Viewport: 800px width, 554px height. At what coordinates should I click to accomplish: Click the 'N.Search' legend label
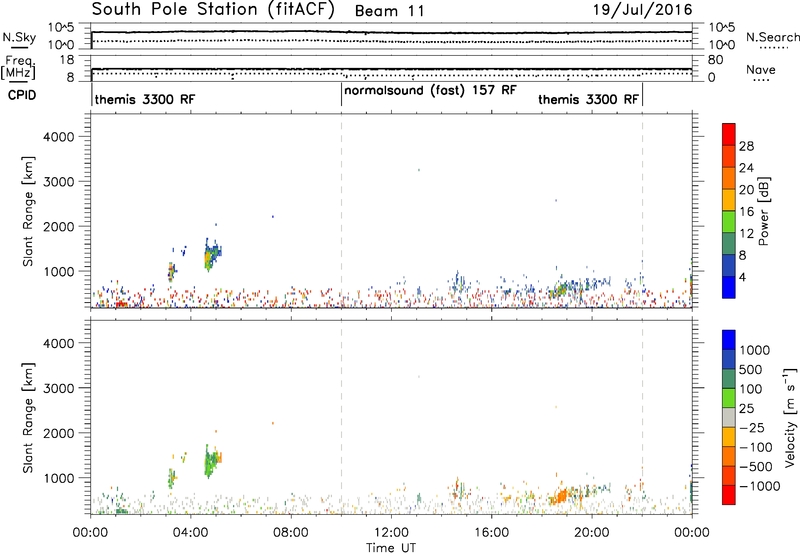pos(772,37)
